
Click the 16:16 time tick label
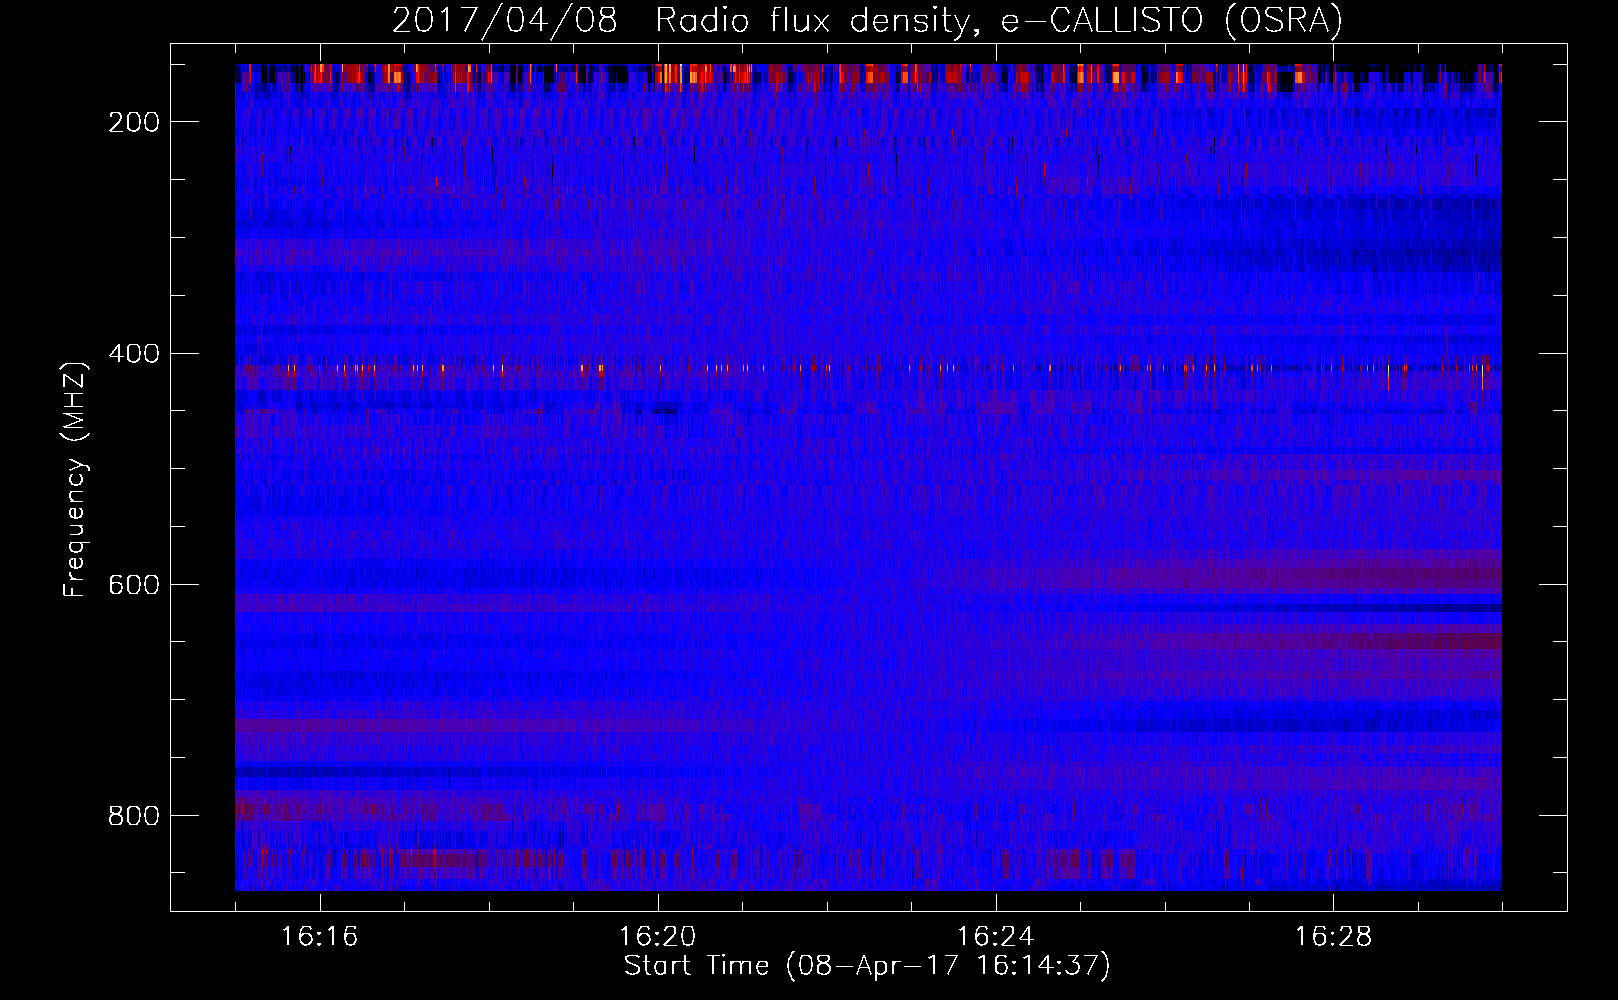pyautogui.click(x=320, y=937)
